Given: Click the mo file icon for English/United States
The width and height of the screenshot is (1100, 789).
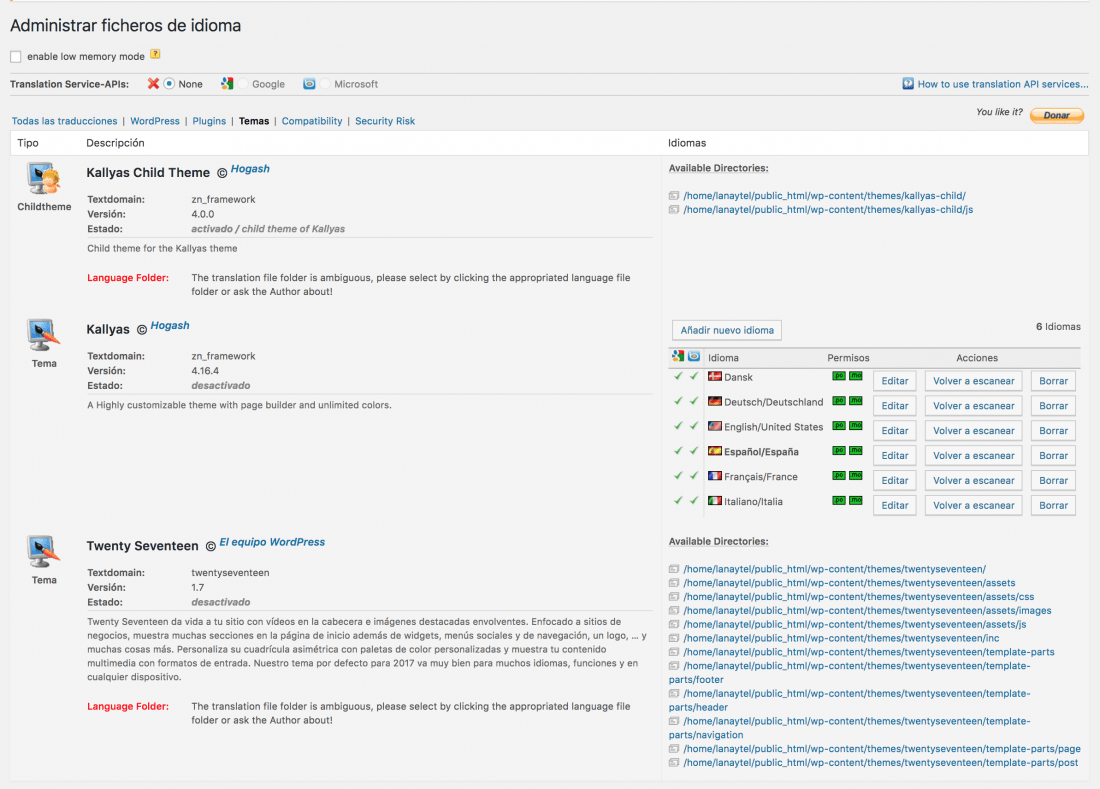Looking at the screenshot, I should (x=856, y=426).
